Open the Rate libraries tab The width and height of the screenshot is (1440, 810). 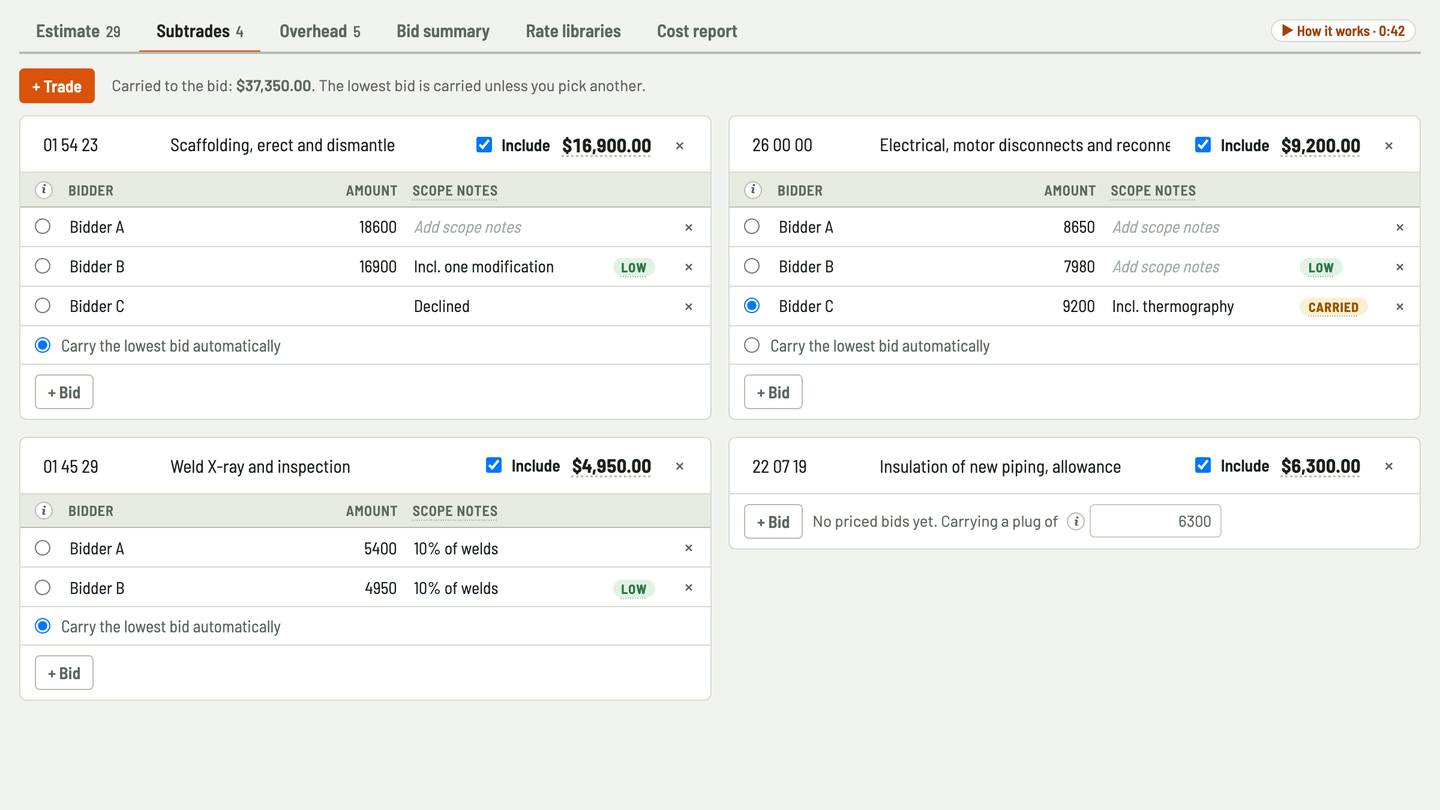pyautogui.click(x=573, y=31)
